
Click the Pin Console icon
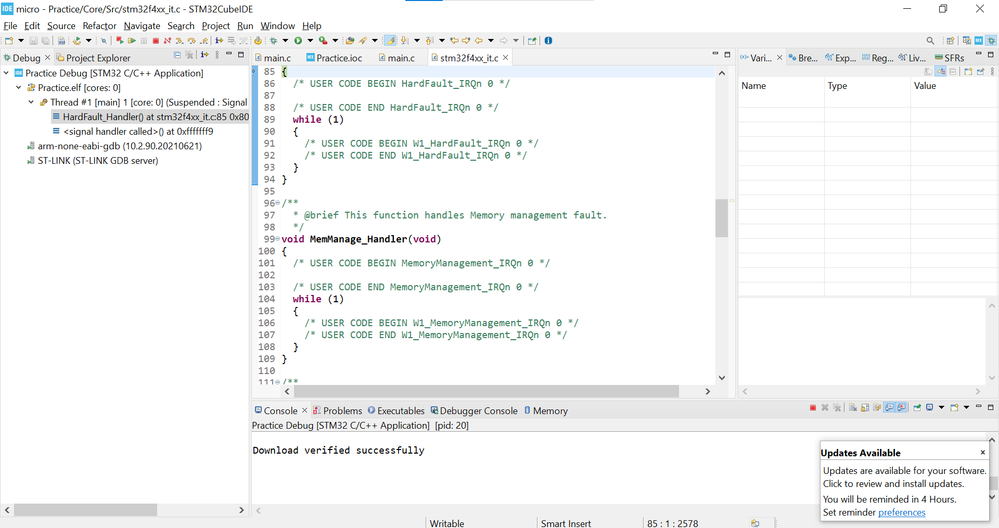(x=917, y=408)
